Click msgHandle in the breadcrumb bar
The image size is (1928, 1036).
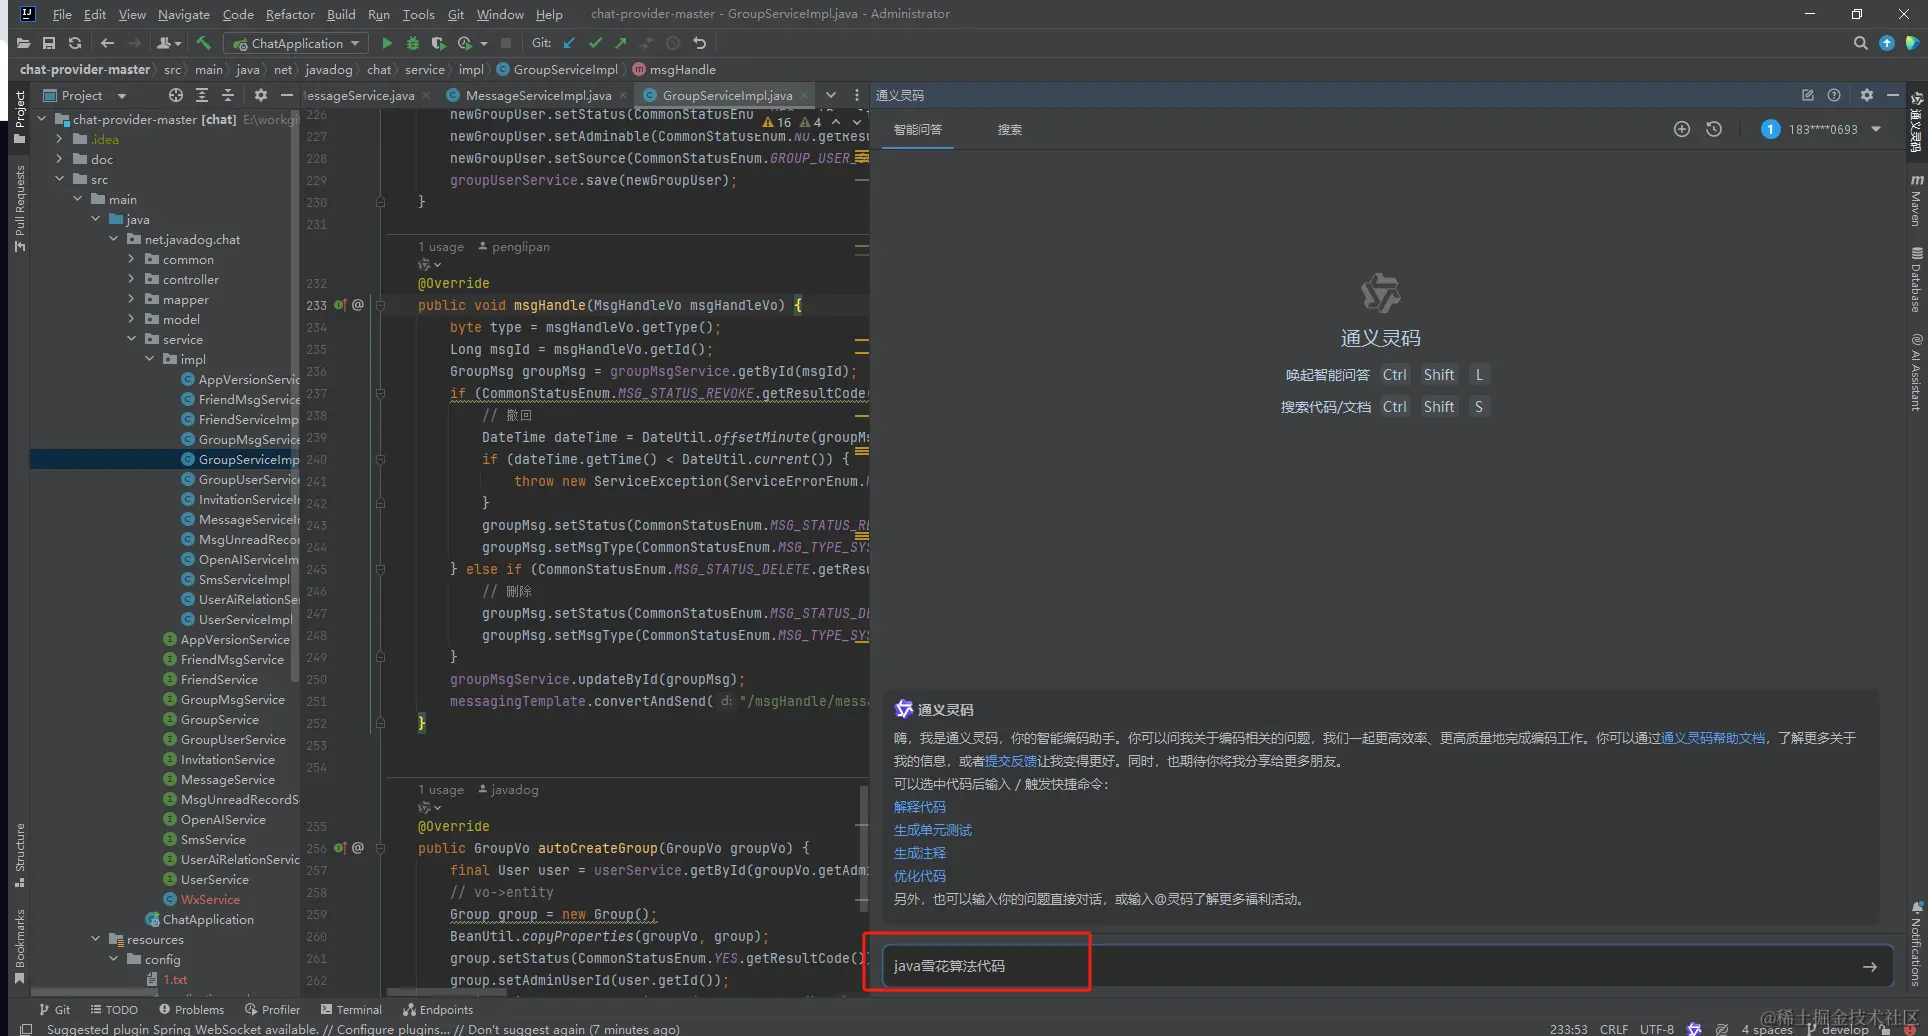(x=675, y=69)
